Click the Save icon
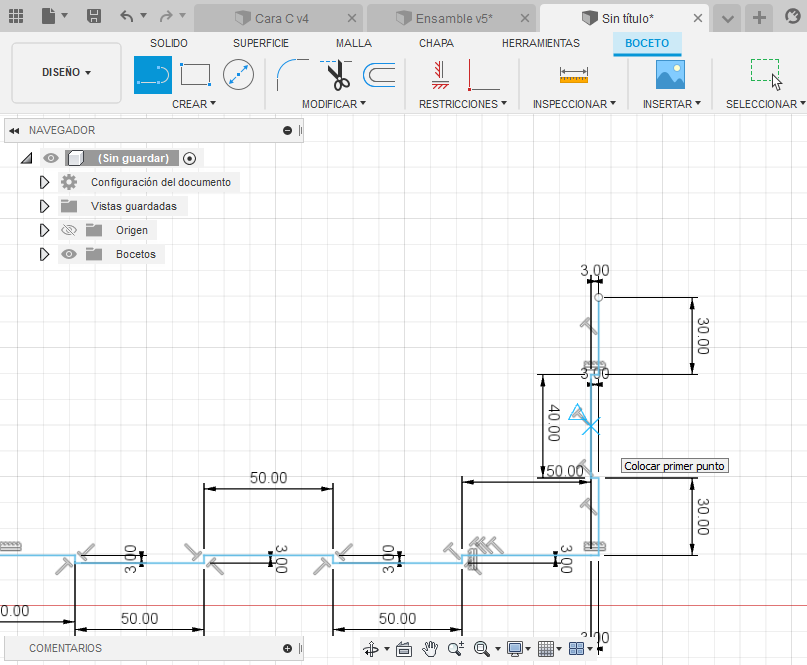Viewport: 807px width, 665px height. [94, 16]
